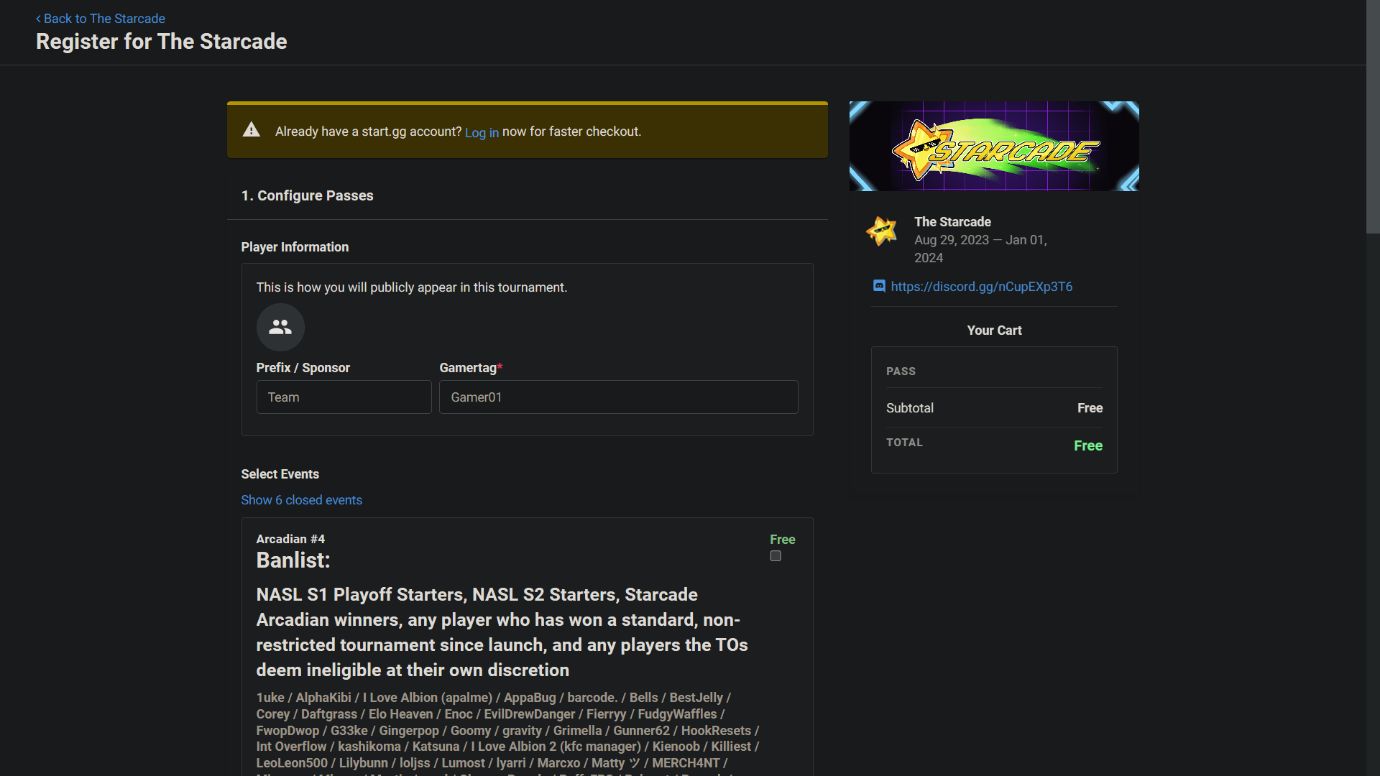Focus the Prefix / Sponsor input field
The image size is (1380, 776).
tap(344, 397)
